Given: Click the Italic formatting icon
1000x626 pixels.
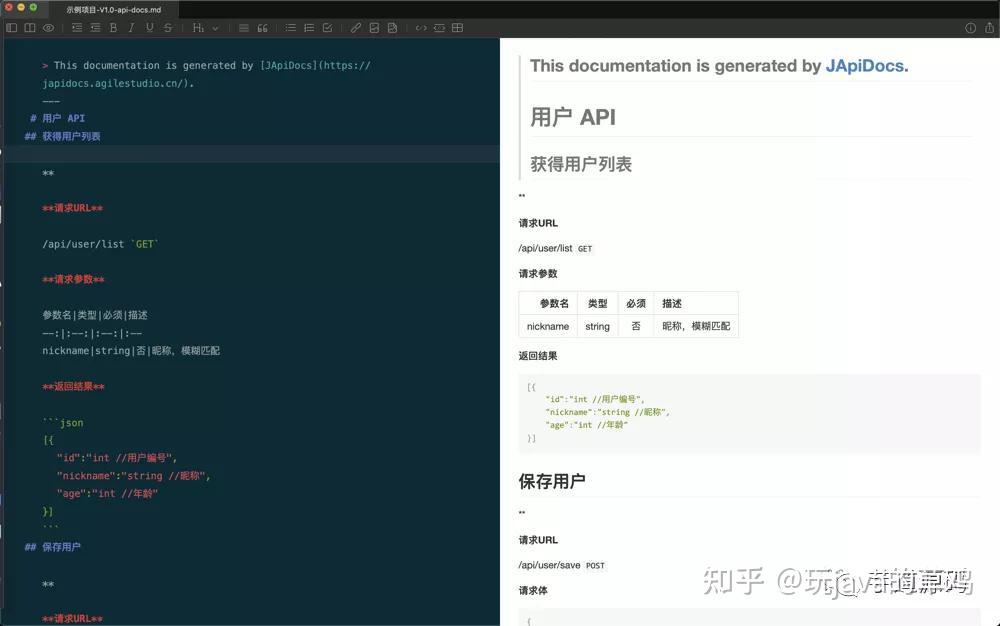Looking at the screenshot, I should click(131, 27).
